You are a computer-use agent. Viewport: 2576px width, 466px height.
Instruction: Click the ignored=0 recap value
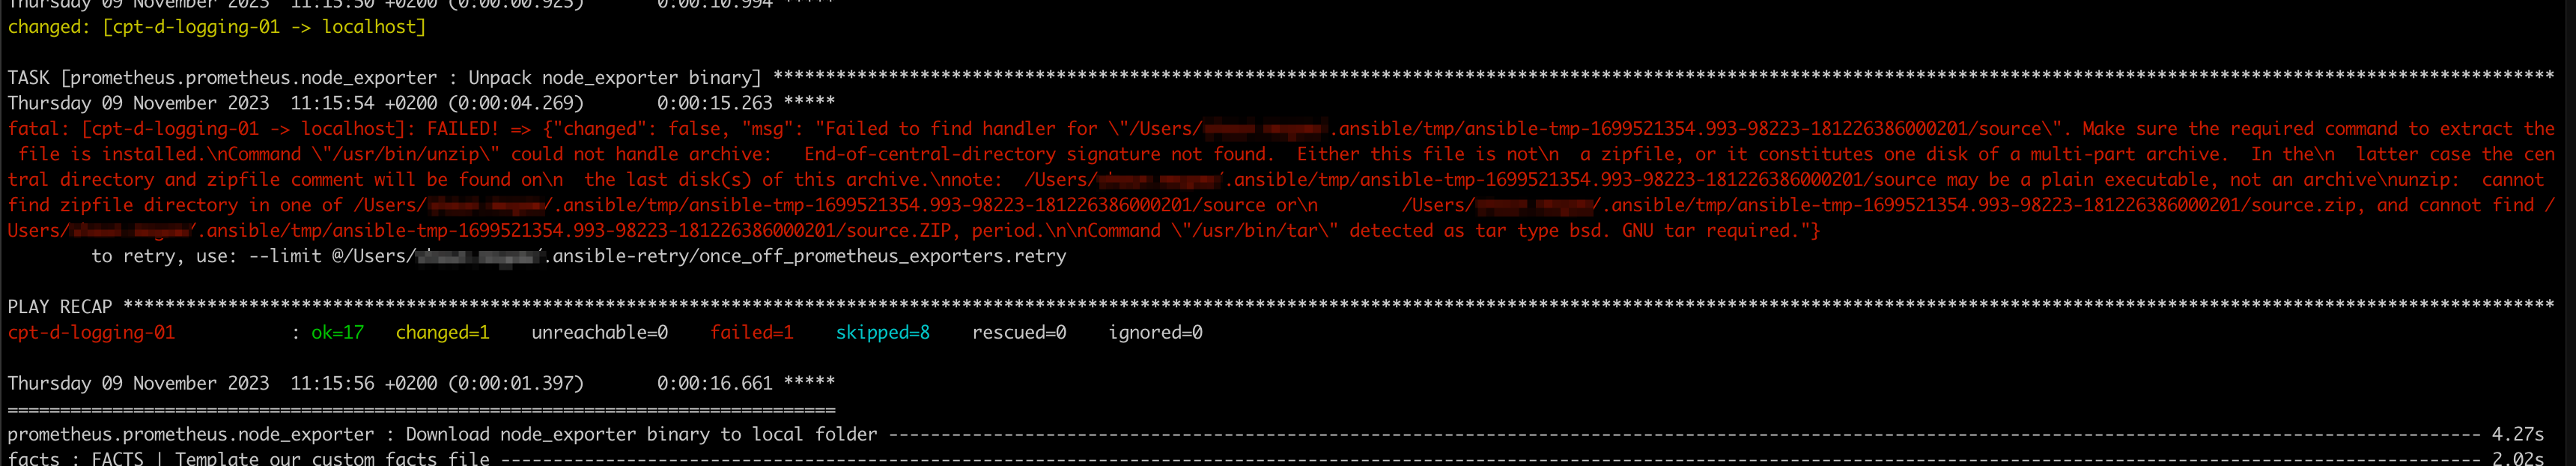pos(1155,332)
